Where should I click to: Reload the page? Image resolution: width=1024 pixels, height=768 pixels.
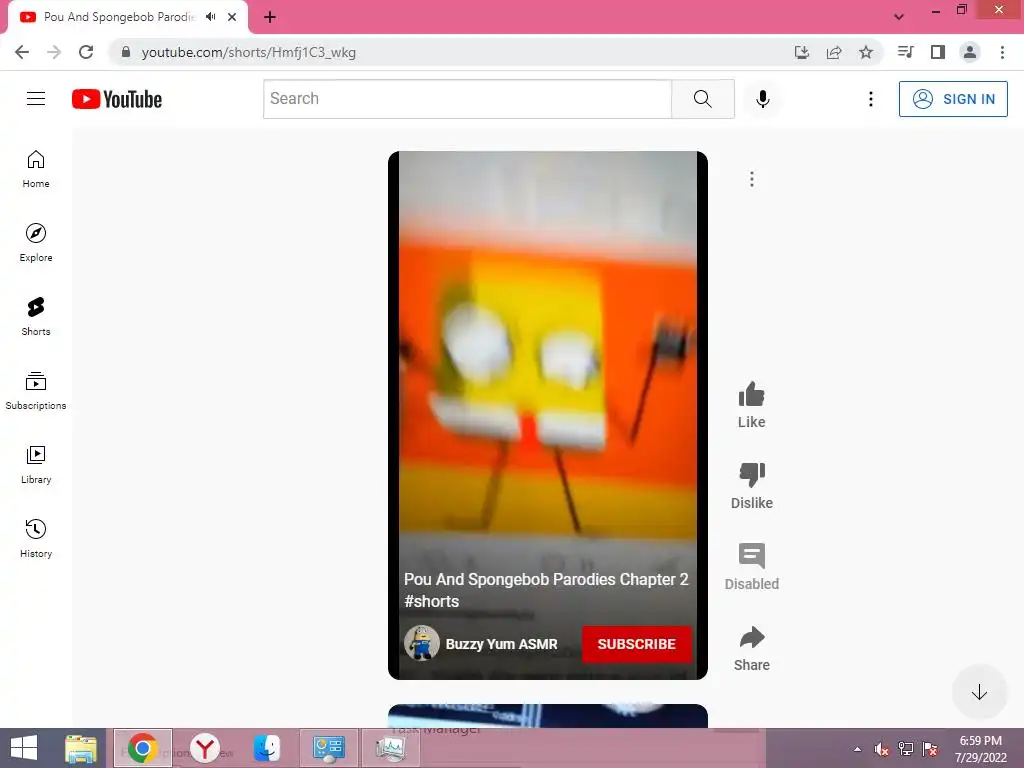[x=86, y=52]
